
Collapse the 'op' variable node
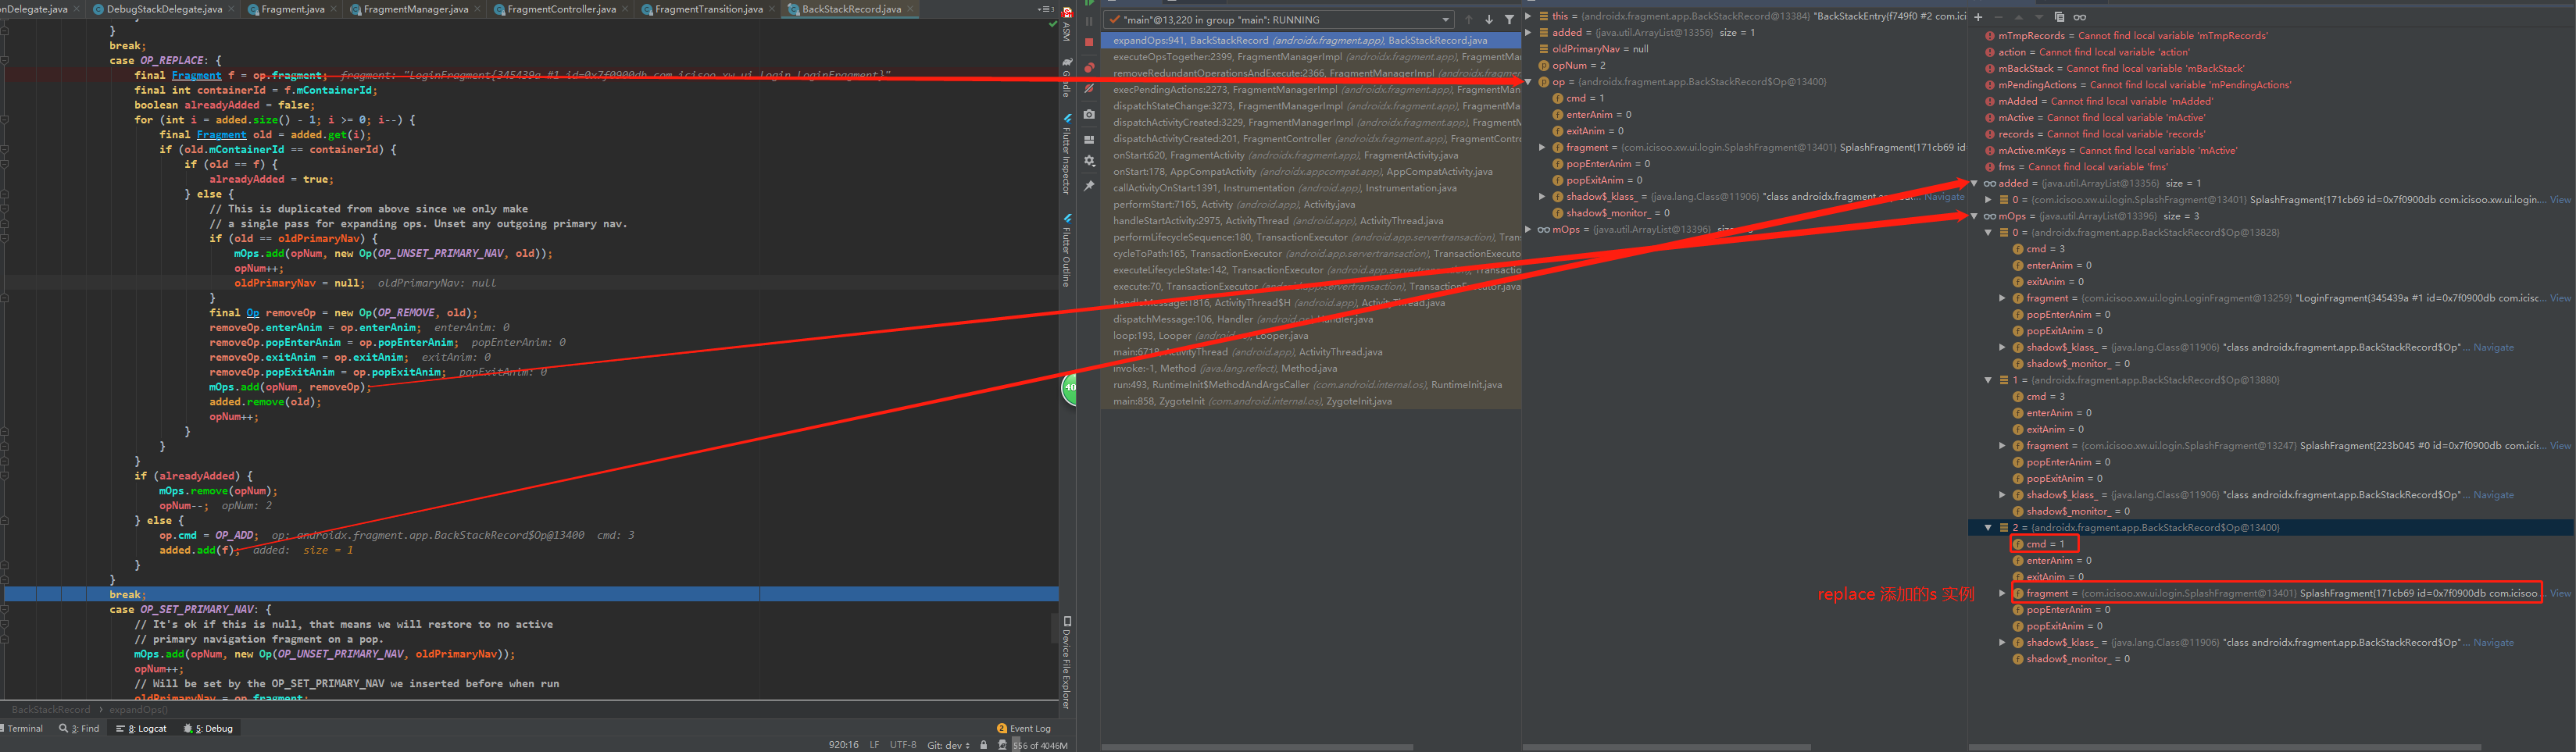[1529, 82]
